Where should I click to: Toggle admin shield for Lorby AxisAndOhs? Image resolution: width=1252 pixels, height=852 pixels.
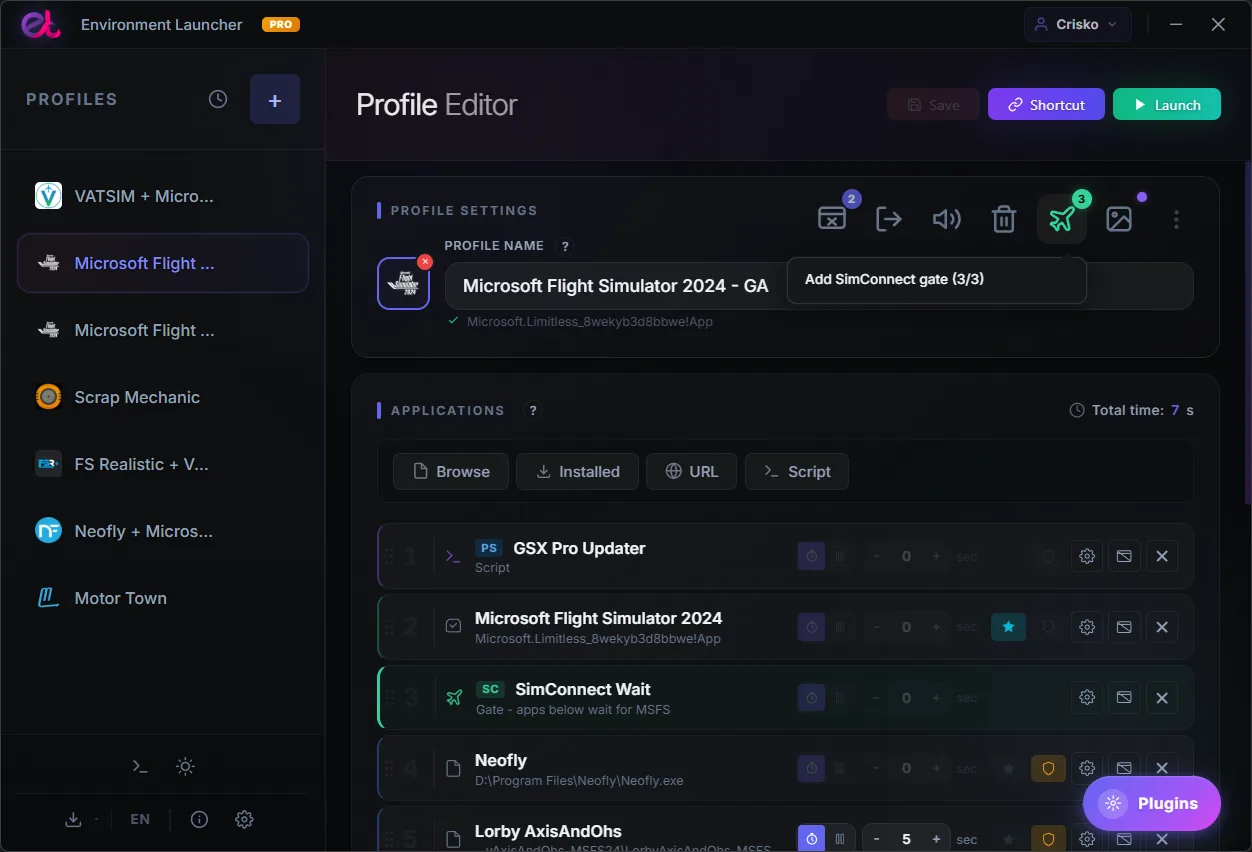tap(1049, 839)
